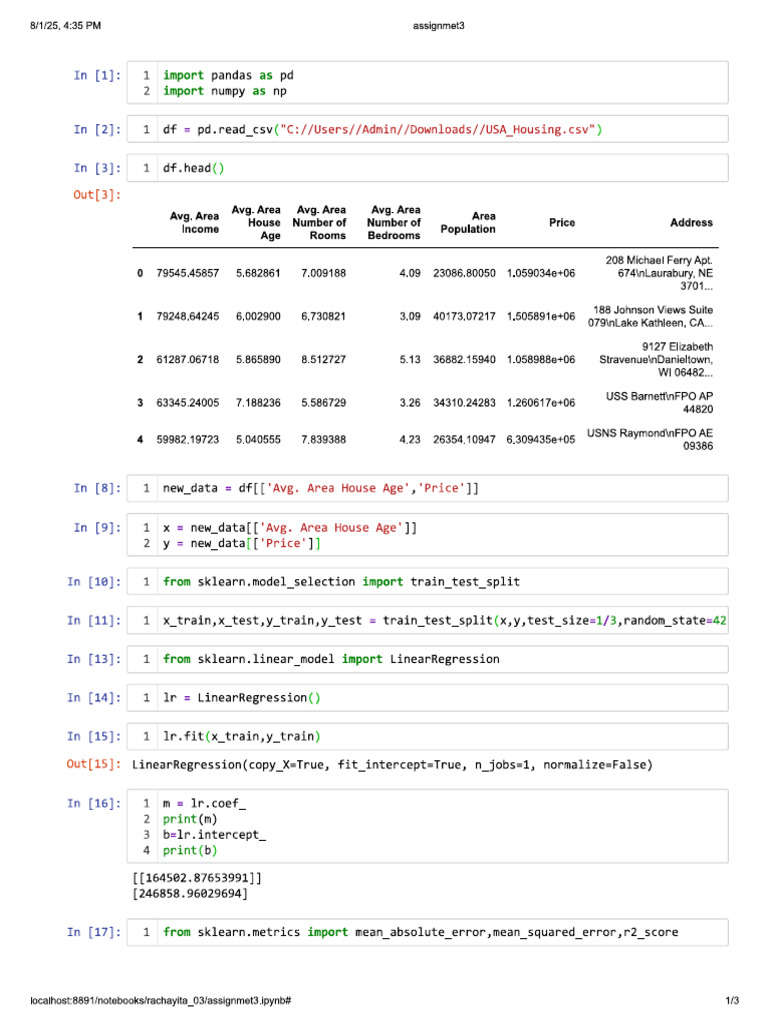
Task: Click the house age value 5.682861
Action: [259, 273]
